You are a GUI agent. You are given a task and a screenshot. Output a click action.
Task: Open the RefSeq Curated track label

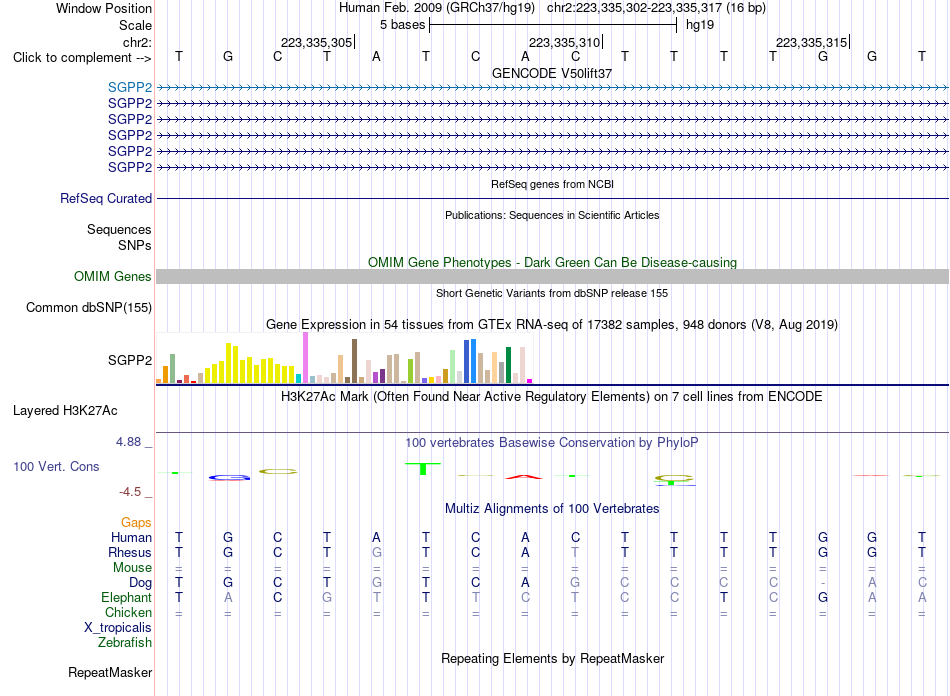106,198
